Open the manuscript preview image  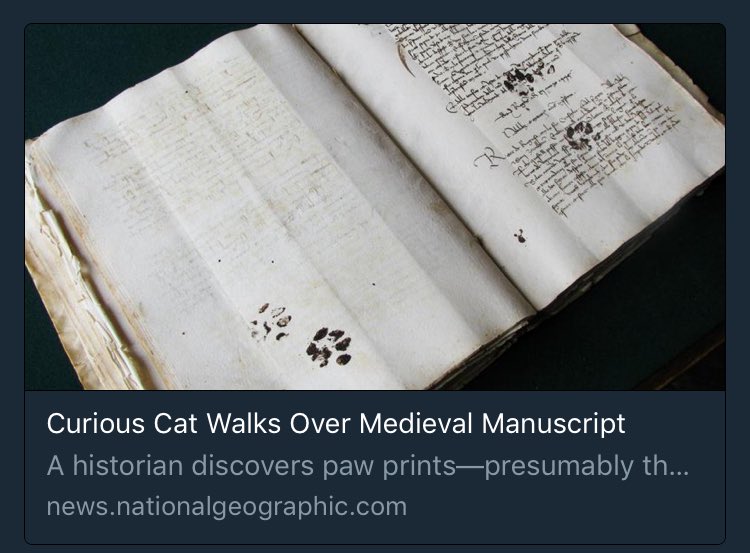pyautogui.click(x=375, y=207)
